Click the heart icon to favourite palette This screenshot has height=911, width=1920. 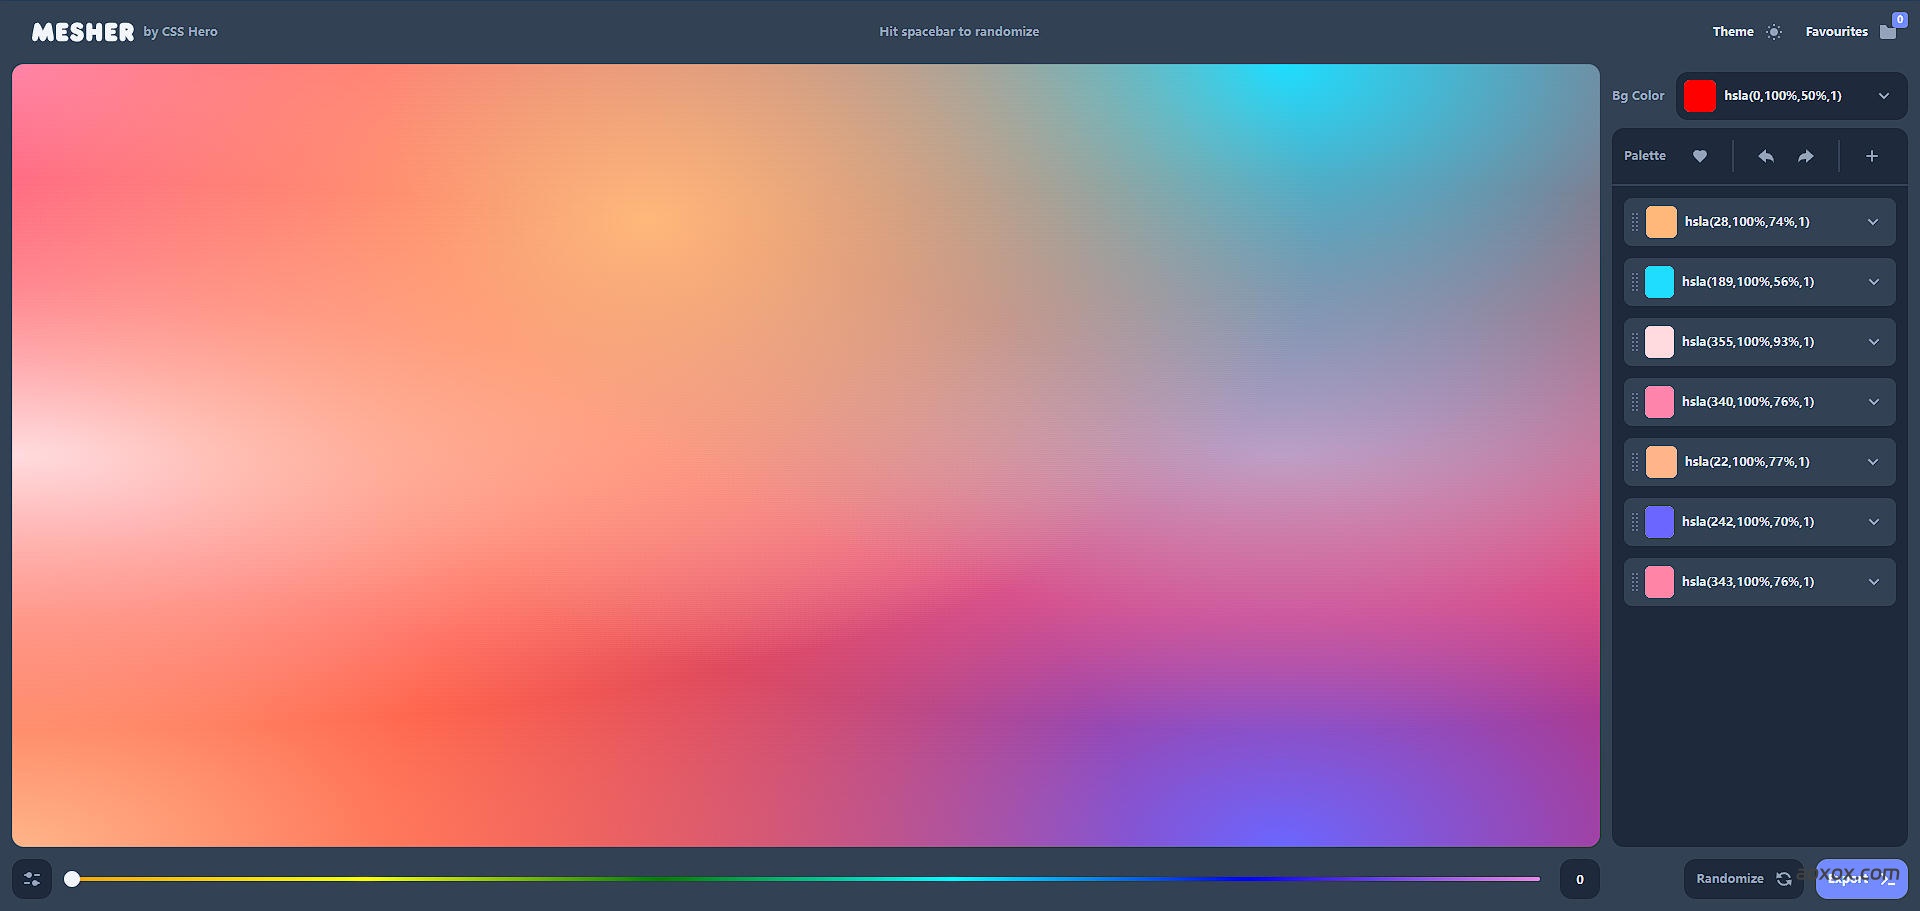tap(1700, 156)
